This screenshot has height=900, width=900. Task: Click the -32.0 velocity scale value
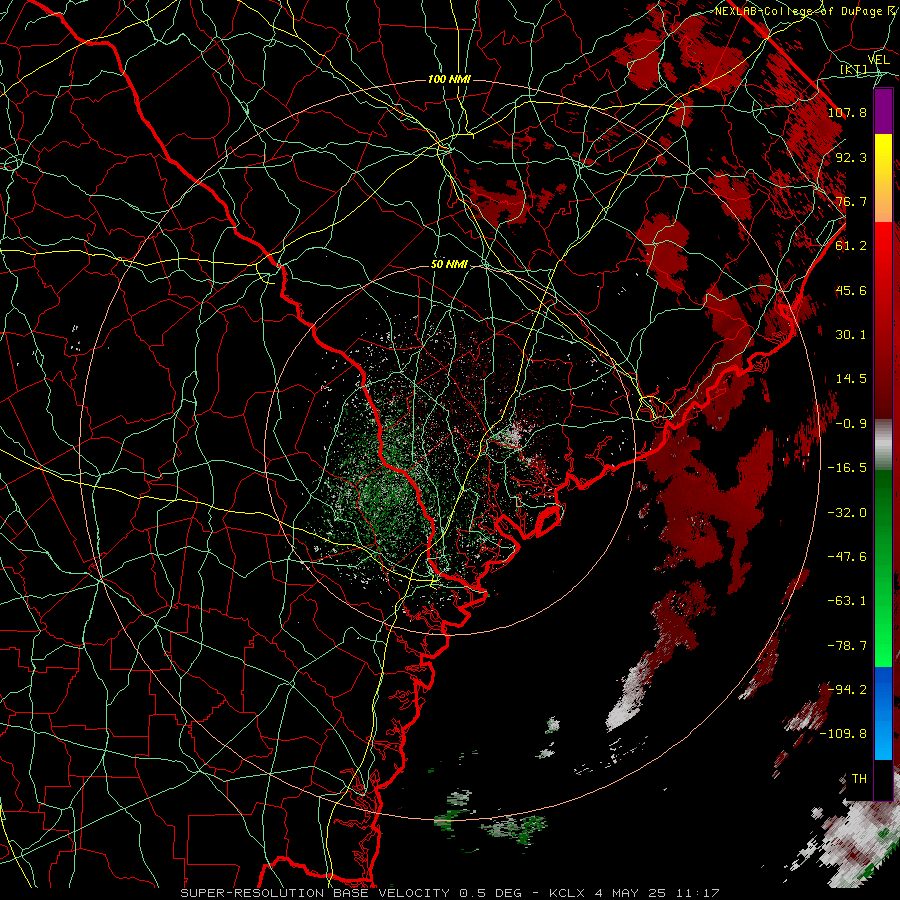[847, 513]
